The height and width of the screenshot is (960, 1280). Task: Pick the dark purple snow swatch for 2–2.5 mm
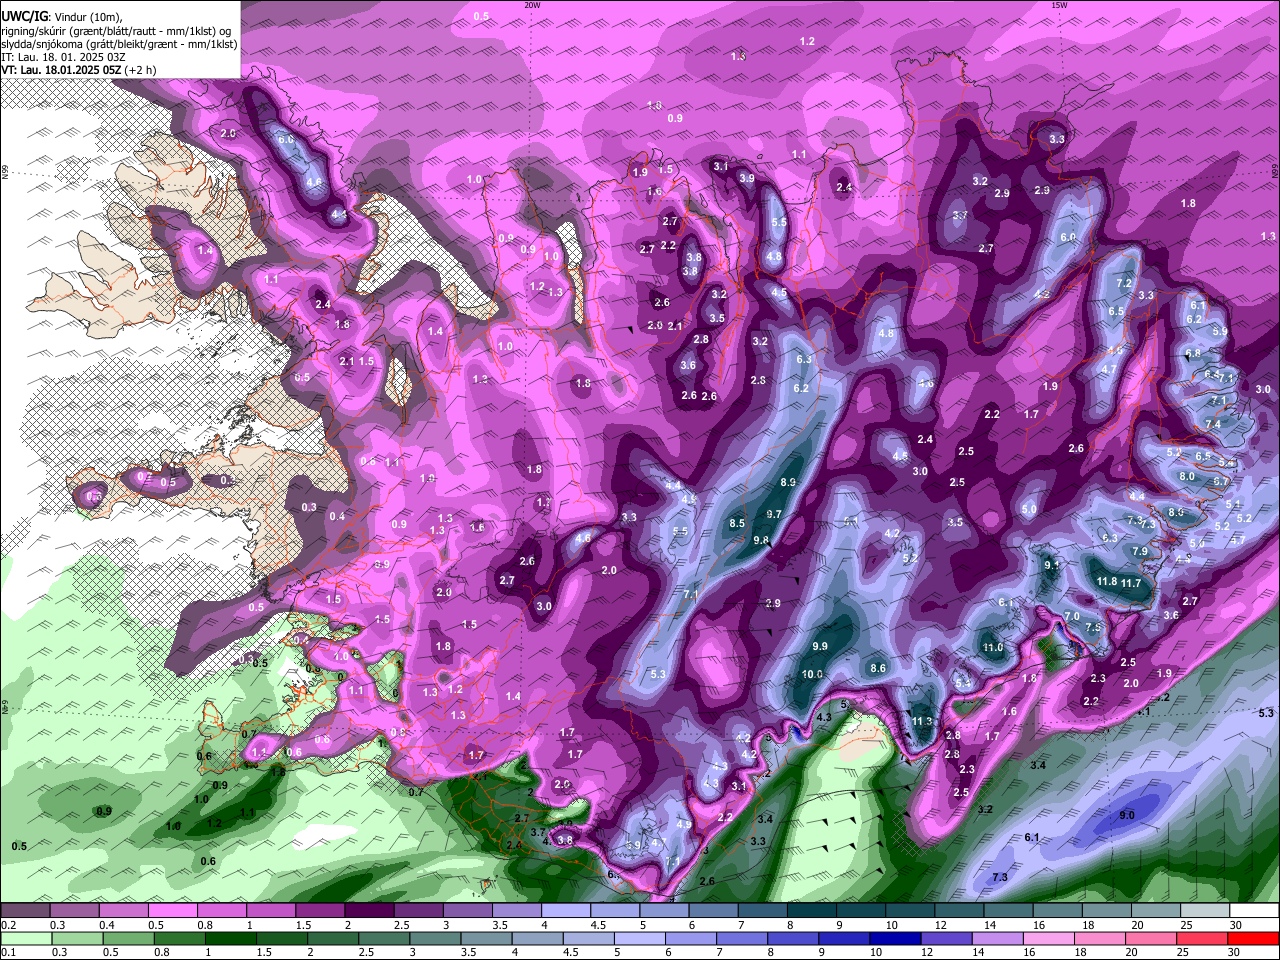pyautogui.click(x=370, y=911)
